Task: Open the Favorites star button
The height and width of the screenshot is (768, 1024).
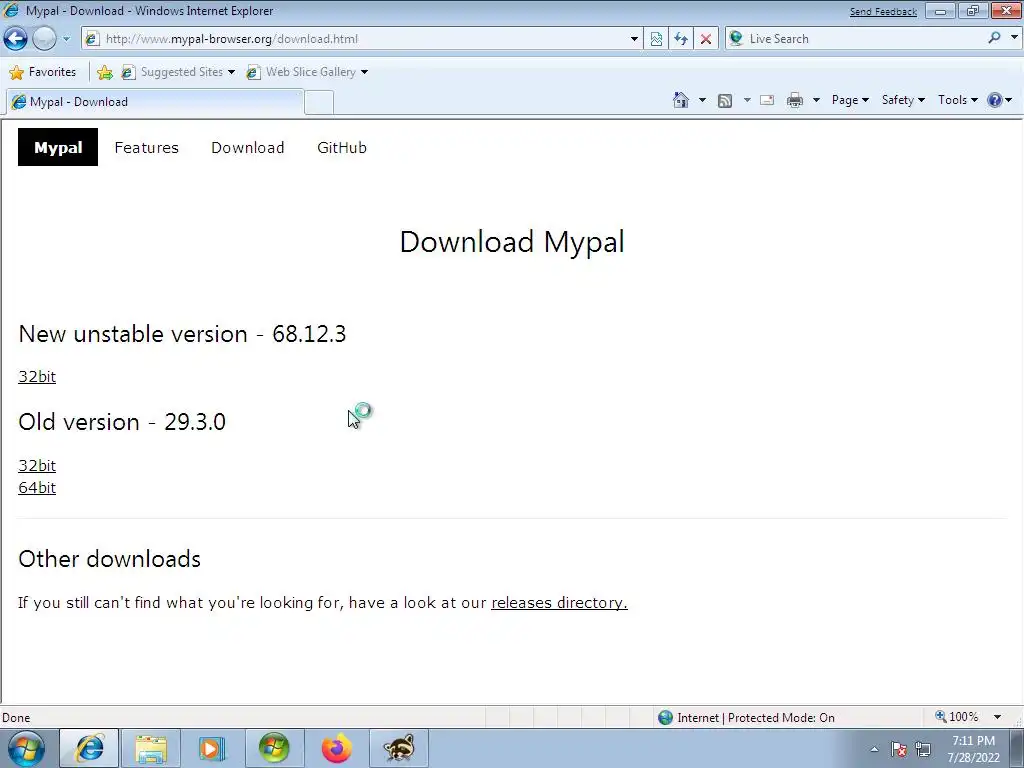Action: pos(43,72)
